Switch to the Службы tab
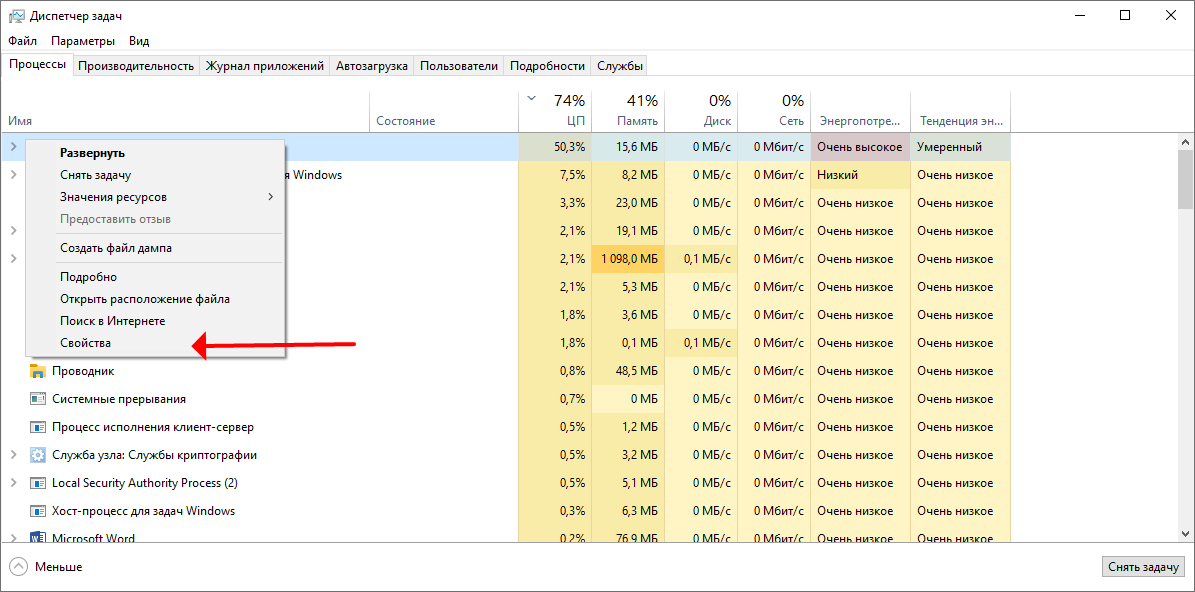 click(620, 66)
